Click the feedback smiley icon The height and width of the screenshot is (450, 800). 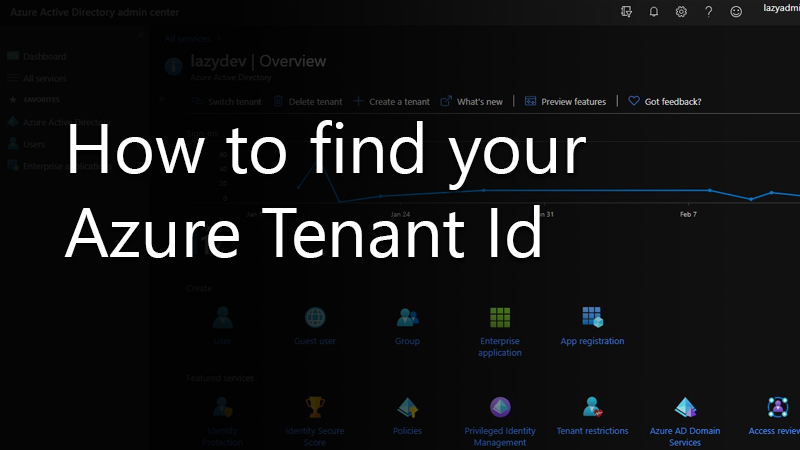coord(736,11)
